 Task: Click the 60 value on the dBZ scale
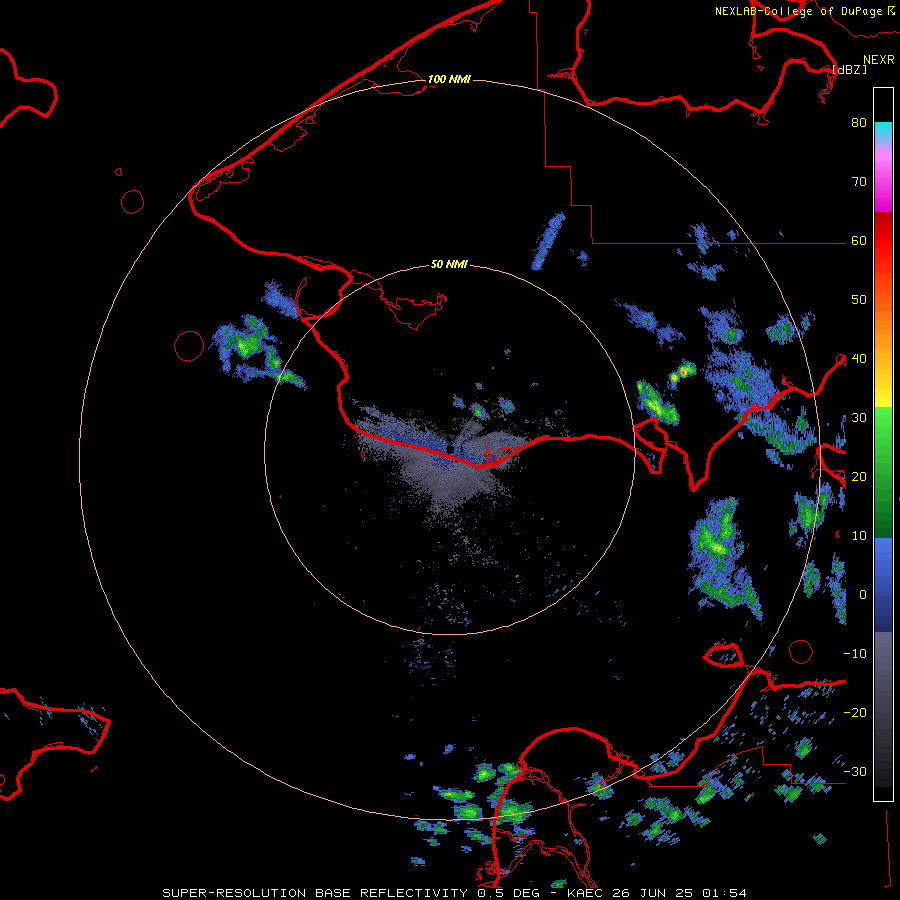coord(859,241)
